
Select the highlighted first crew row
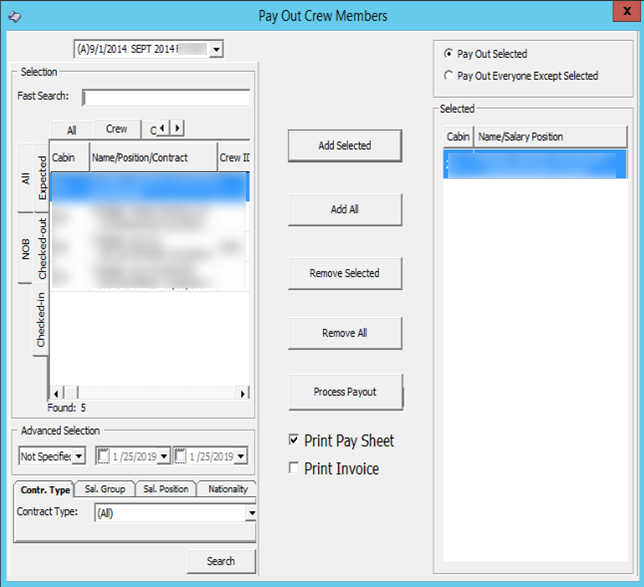pos(150,186)
